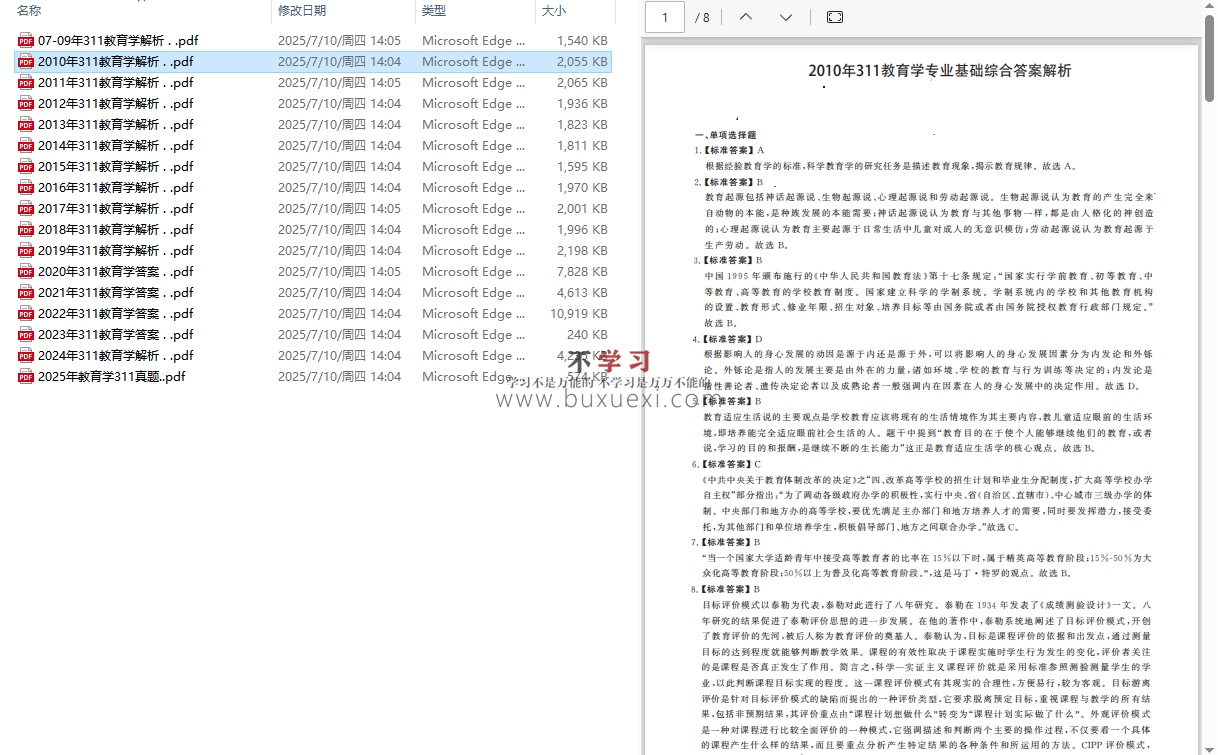Sort files by 修改日期 column header
The image size is (1218, 755).
tap(302, 10)
